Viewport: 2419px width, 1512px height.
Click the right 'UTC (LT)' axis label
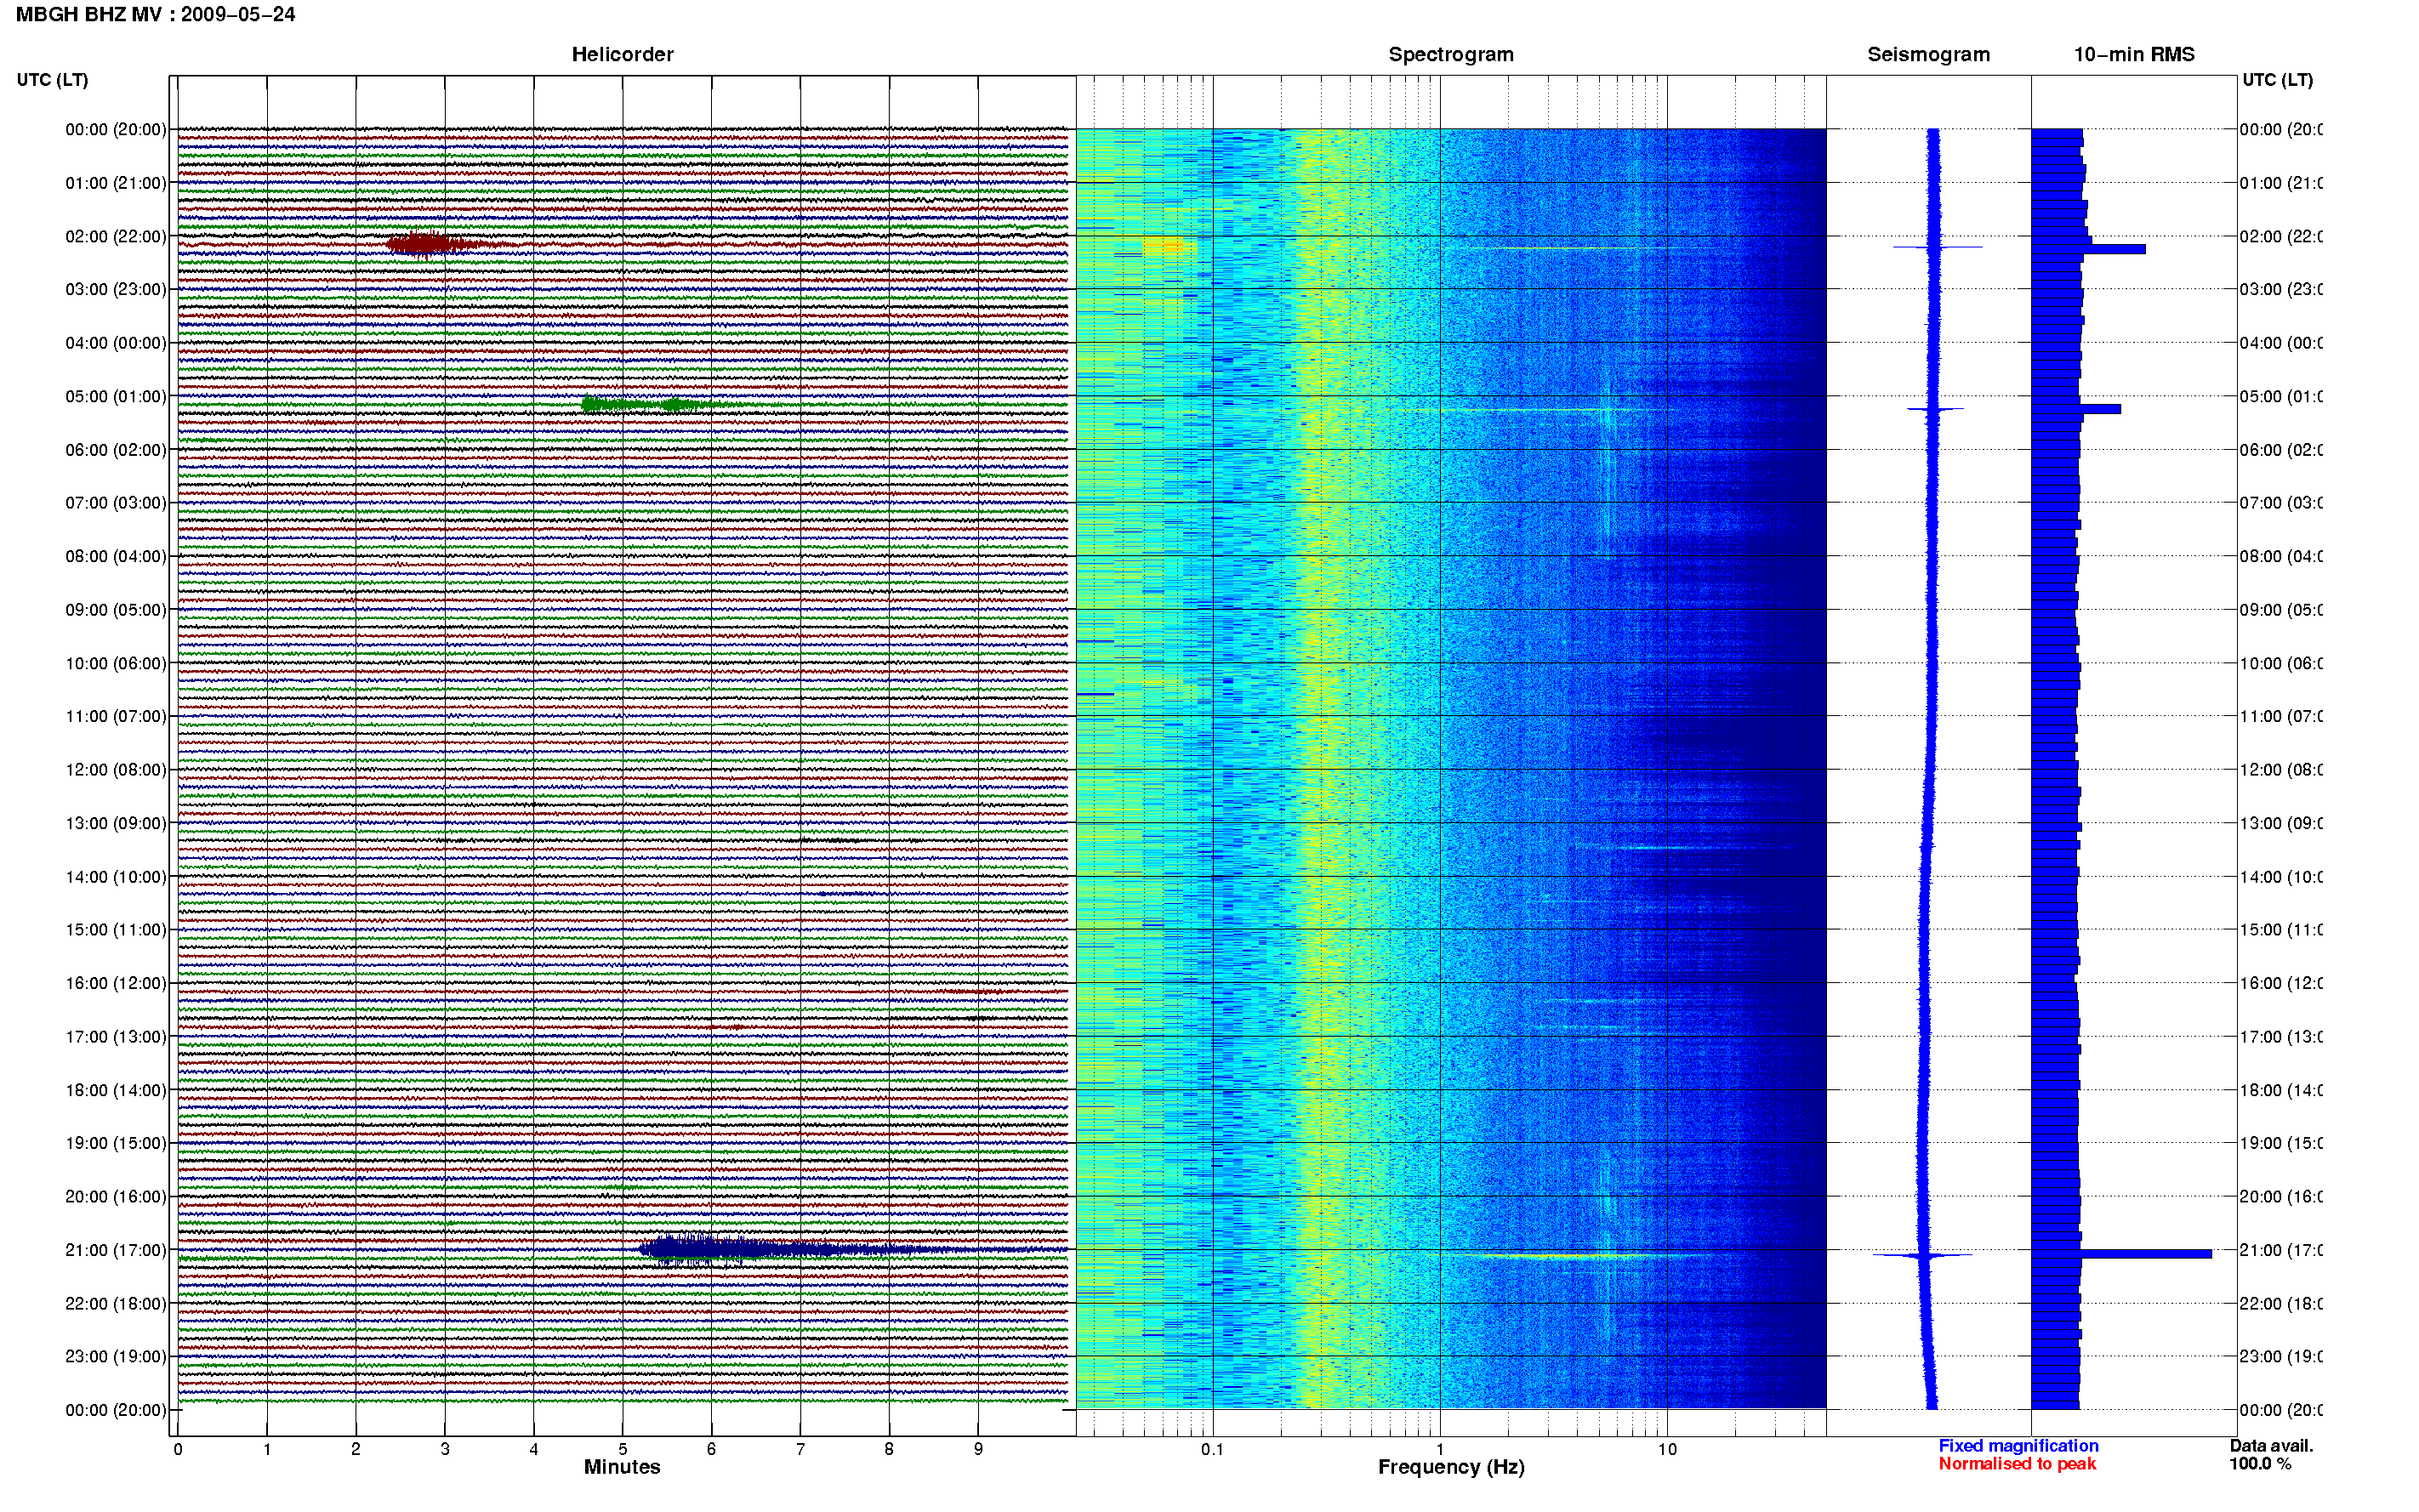click(x=2277, y=80)
